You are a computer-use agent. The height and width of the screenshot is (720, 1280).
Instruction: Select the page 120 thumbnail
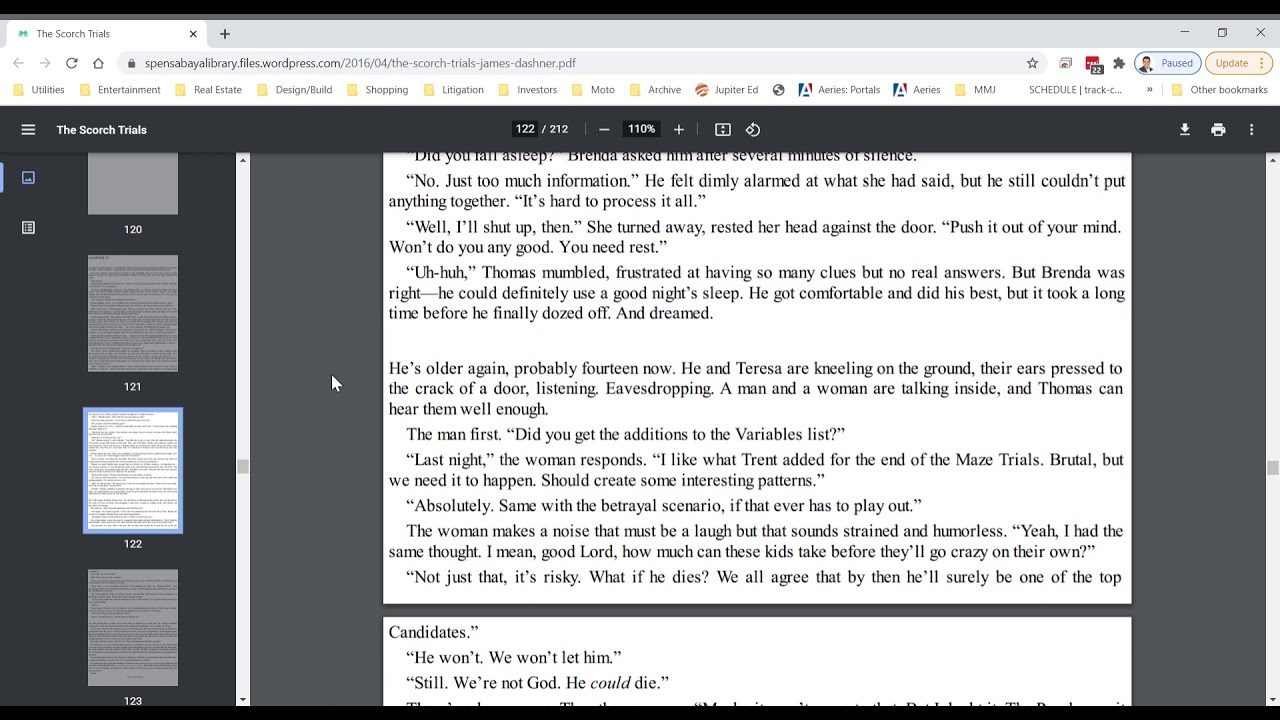click(133, 184)
